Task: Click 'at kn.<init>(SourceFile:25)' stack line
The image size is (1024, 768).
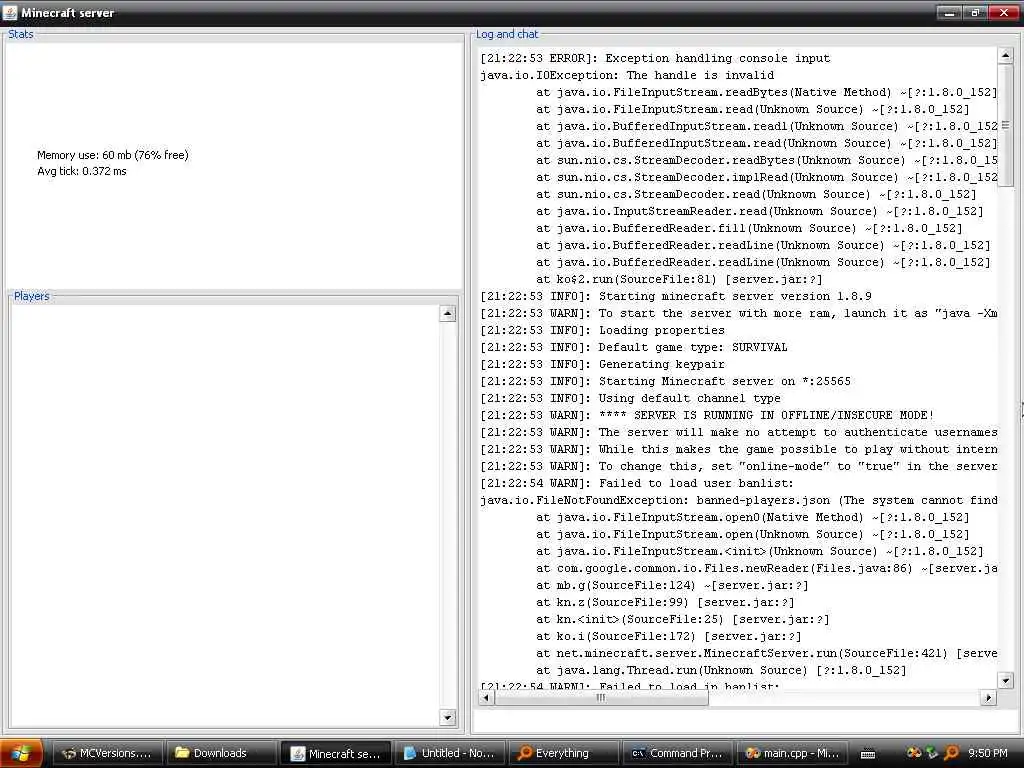Action: coord(682,618)
